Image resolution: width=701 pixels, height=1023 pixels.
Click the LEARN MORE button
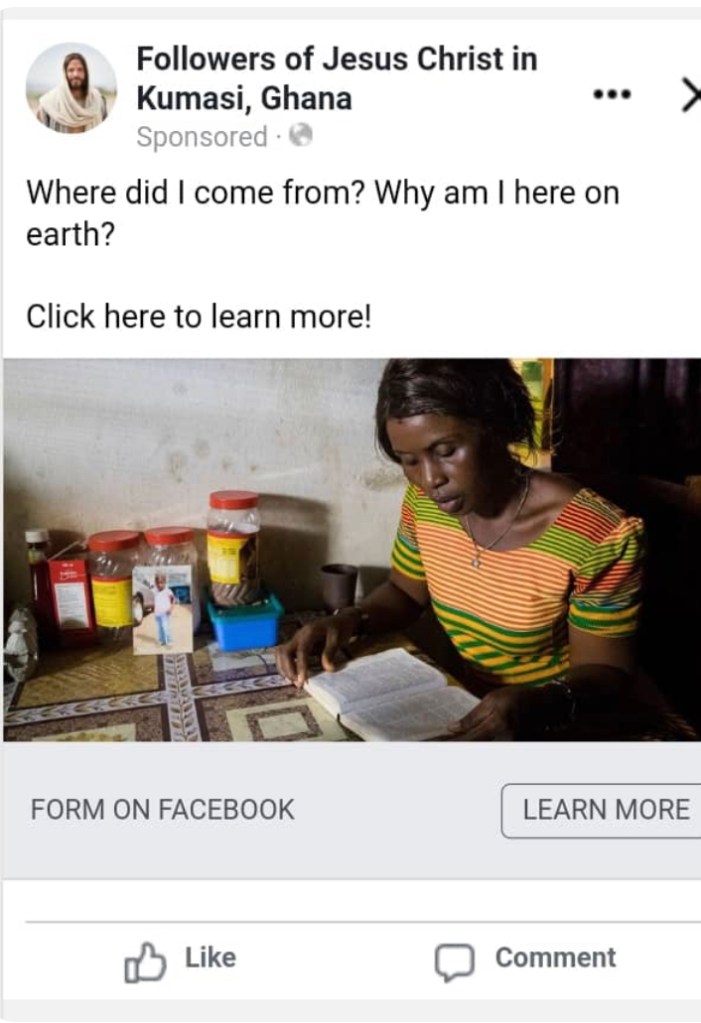[x=604, y=810]
